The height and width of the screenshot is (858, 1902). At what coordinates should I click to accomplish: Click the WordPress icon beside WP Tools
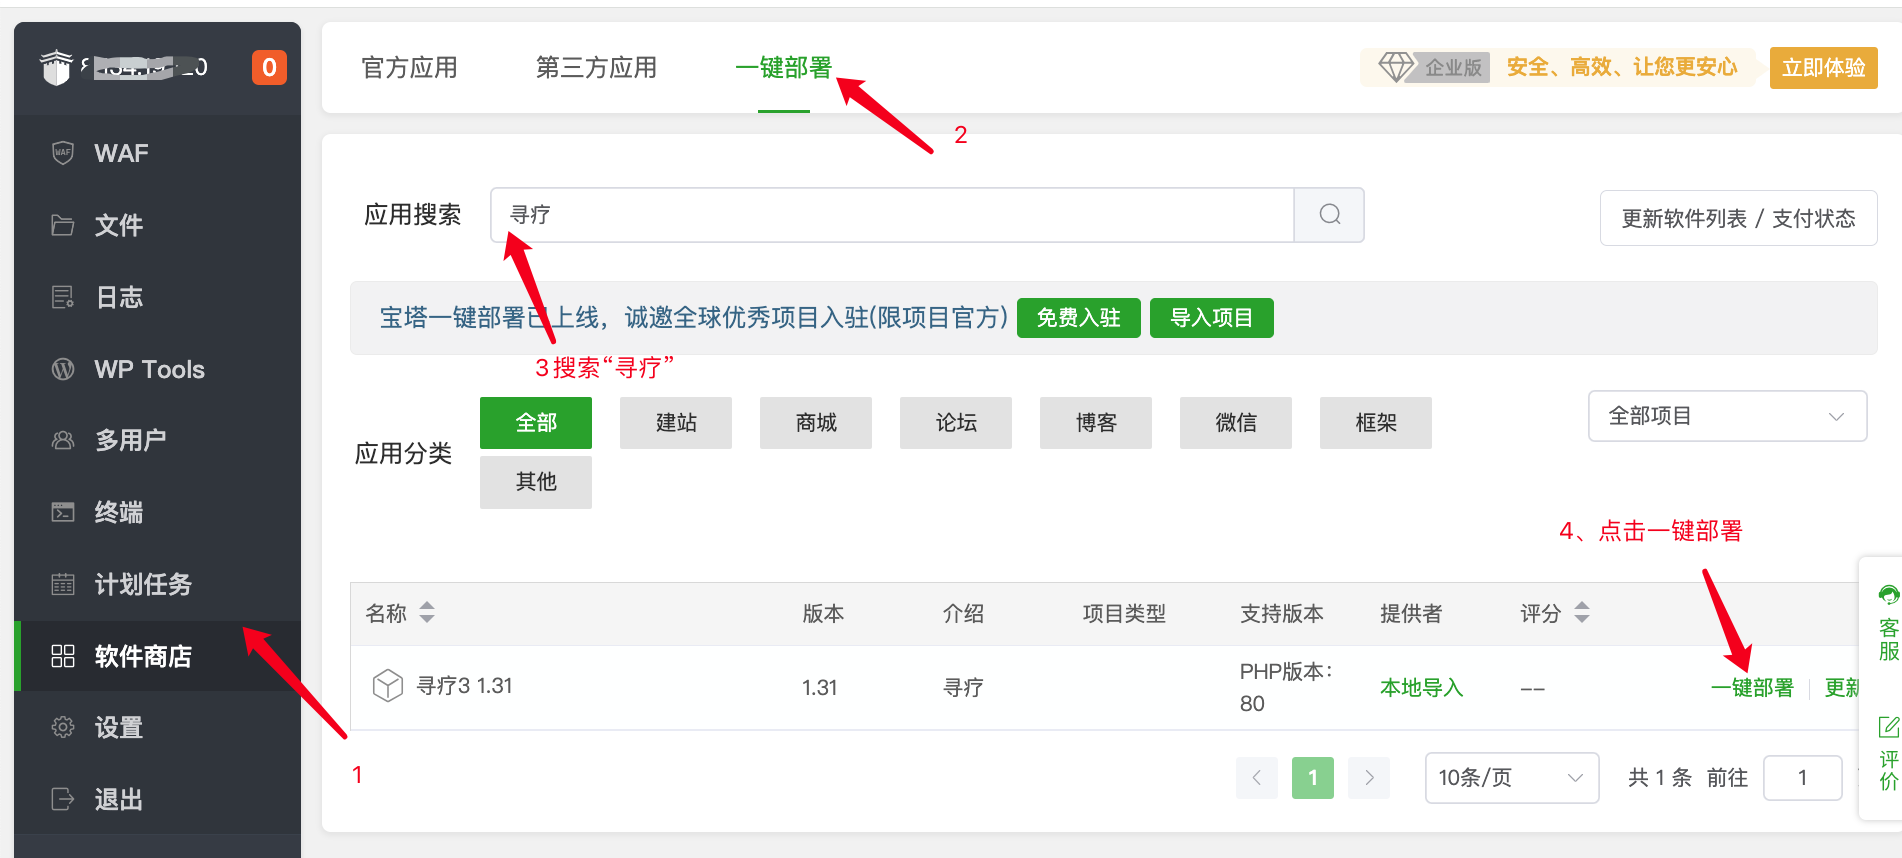point(63,369)
